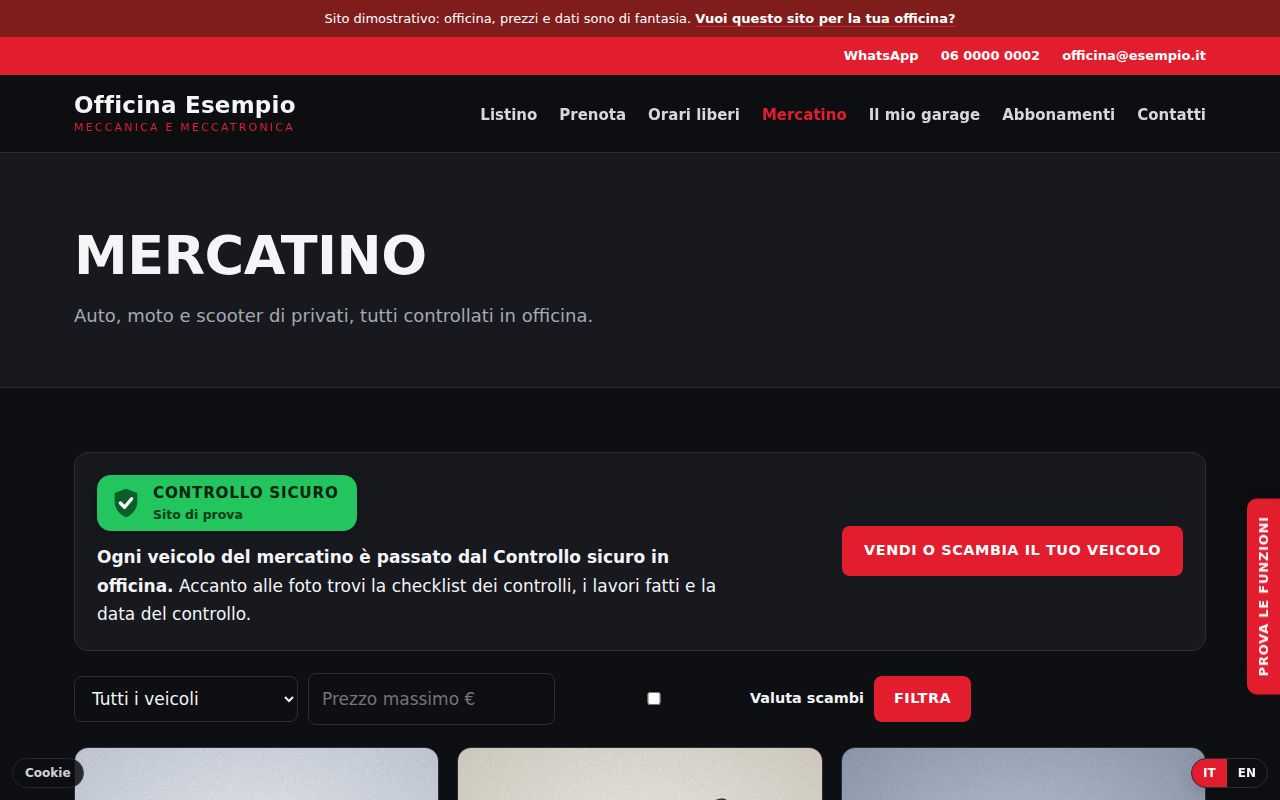Image resolution: width=1280 pixels, height=800 pixels.
Task: Open the Listino menu item
Action: [508, 114]
